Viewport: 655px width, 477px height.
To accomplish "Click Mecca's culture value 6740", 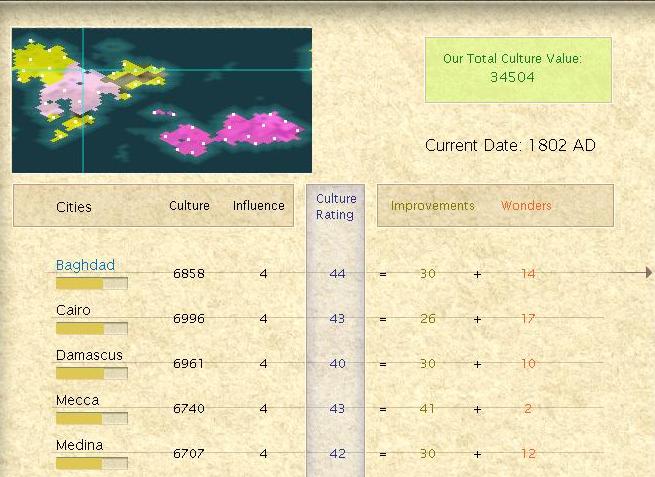I will 189,408.
